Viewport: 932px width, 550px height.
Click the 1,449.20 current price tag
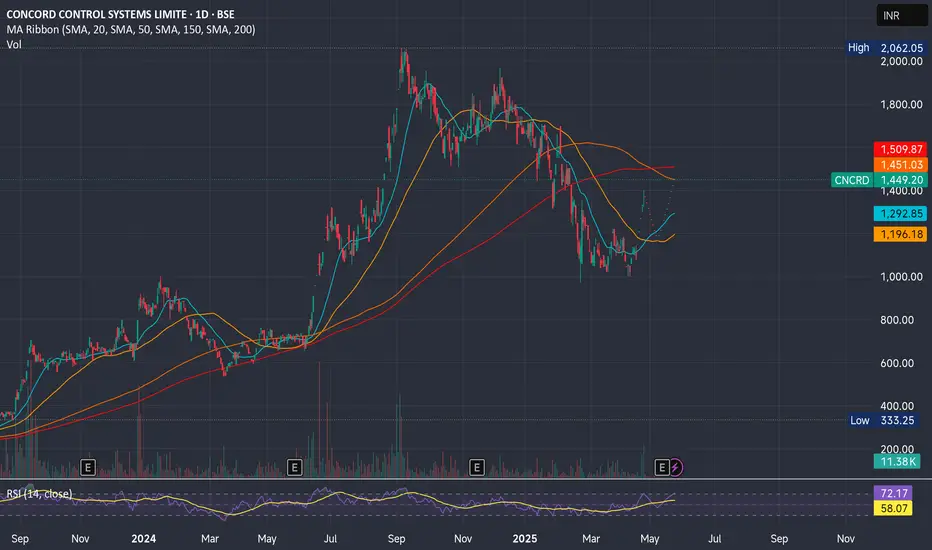coord(901,180)
